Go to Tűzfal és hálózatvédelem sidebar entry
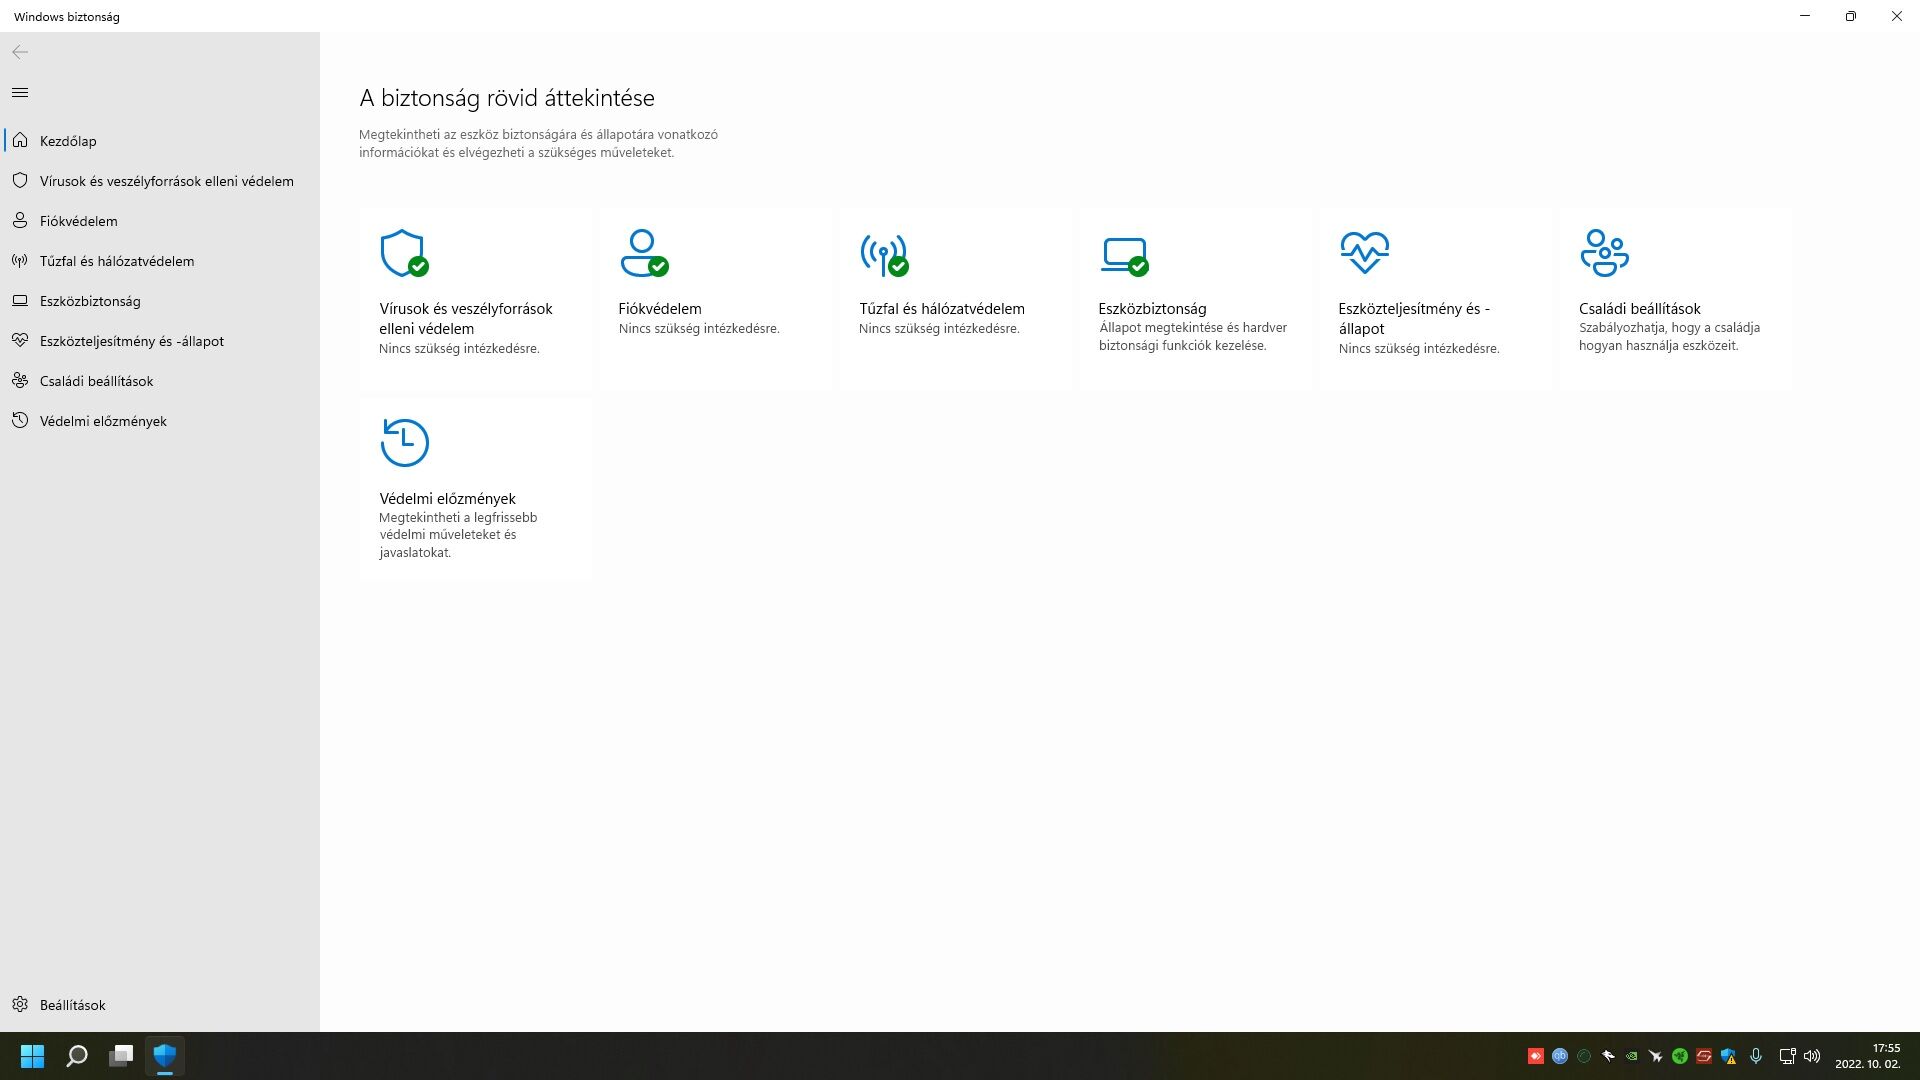Viewport: 1920px width, 1080px height. 160,261
